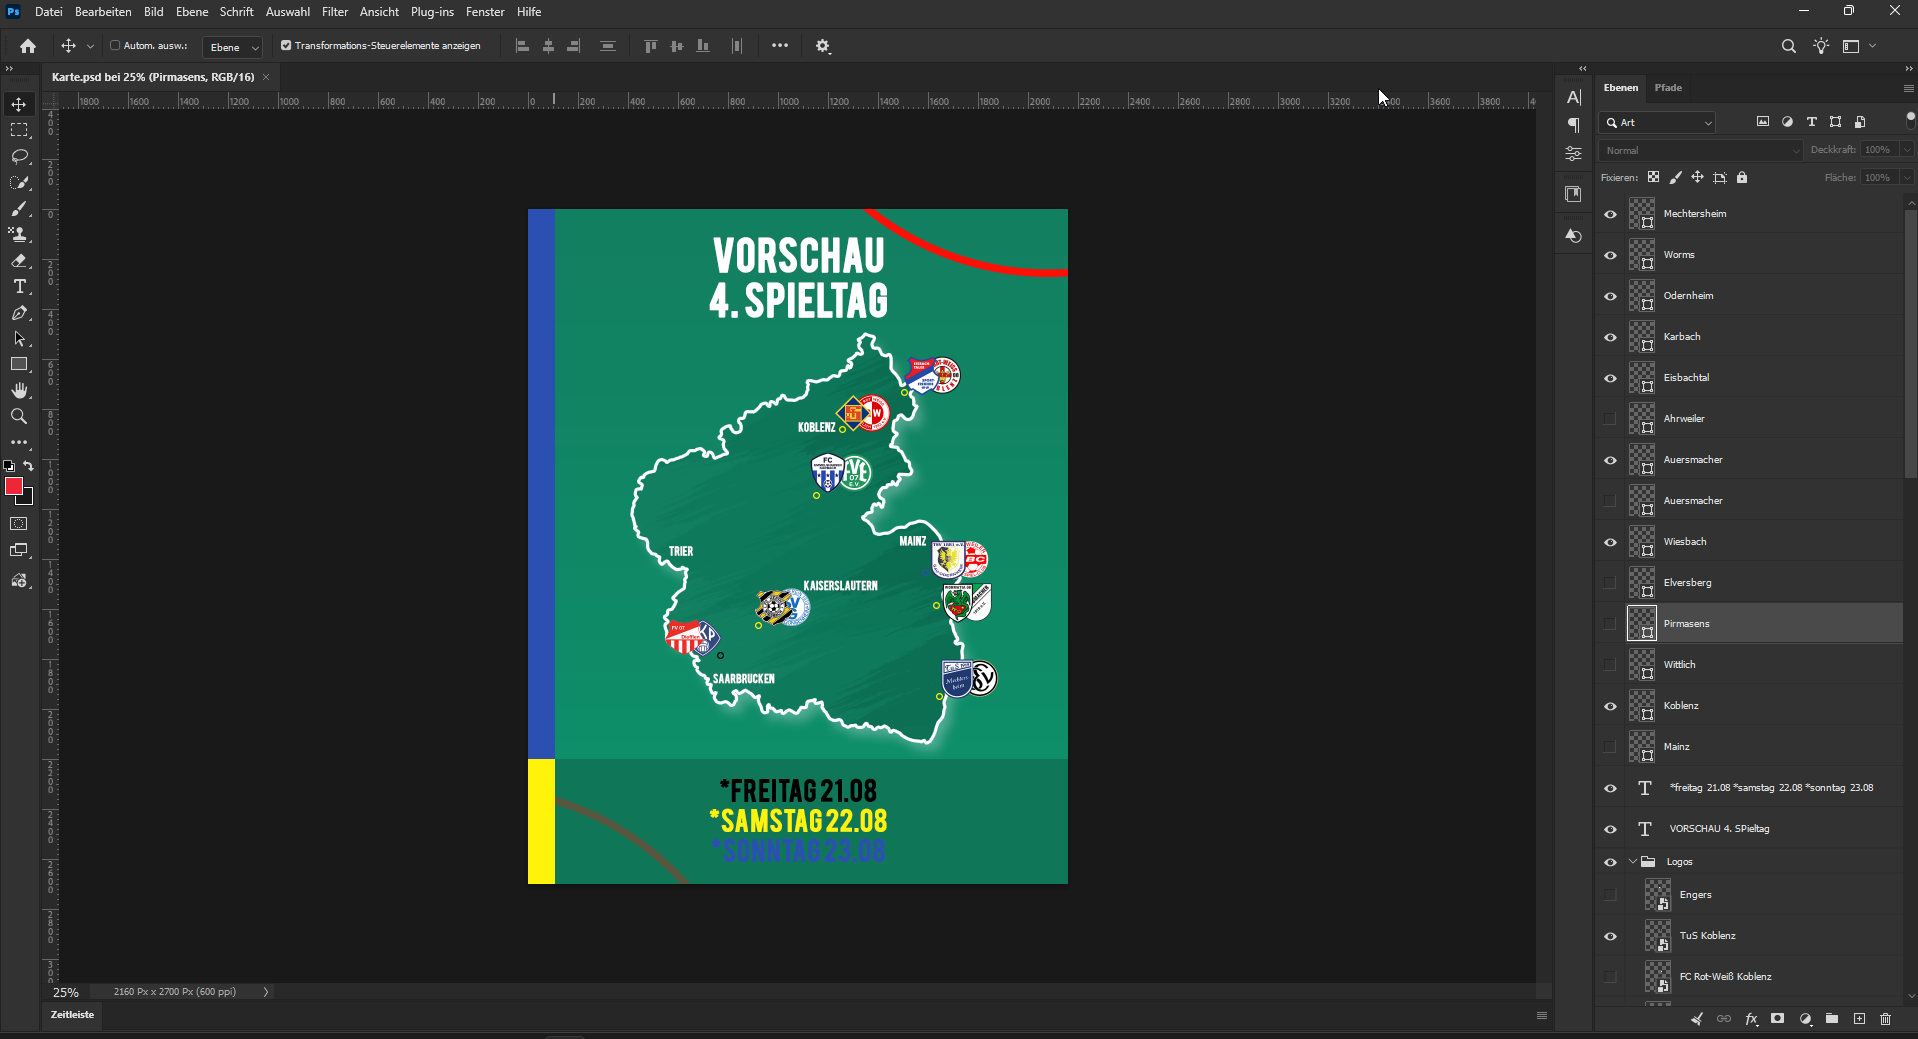This screenshot has height=1039, width=1918.
Task: Select the Rectangle shape tool
Action: click(x=19, y=364)
